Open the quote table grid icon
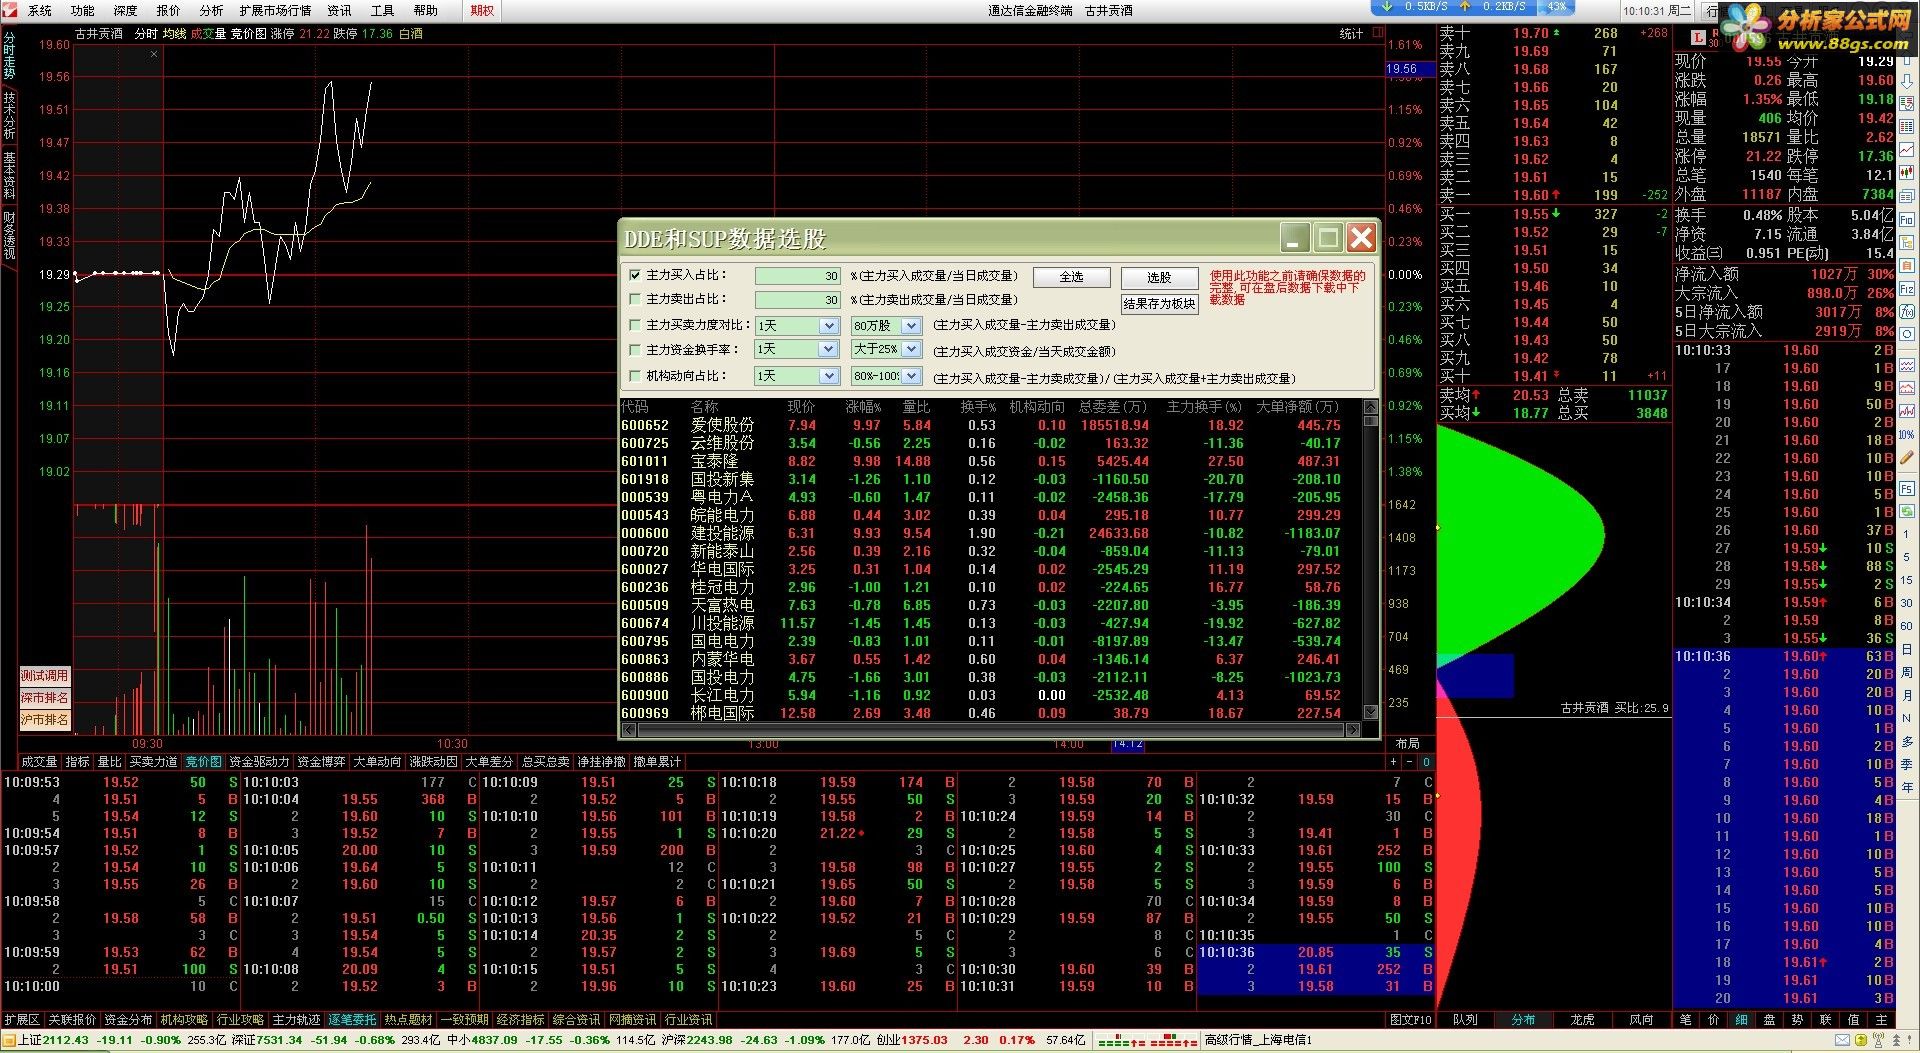This screenshot has width=1920, height=1053. click(1907, 126)
